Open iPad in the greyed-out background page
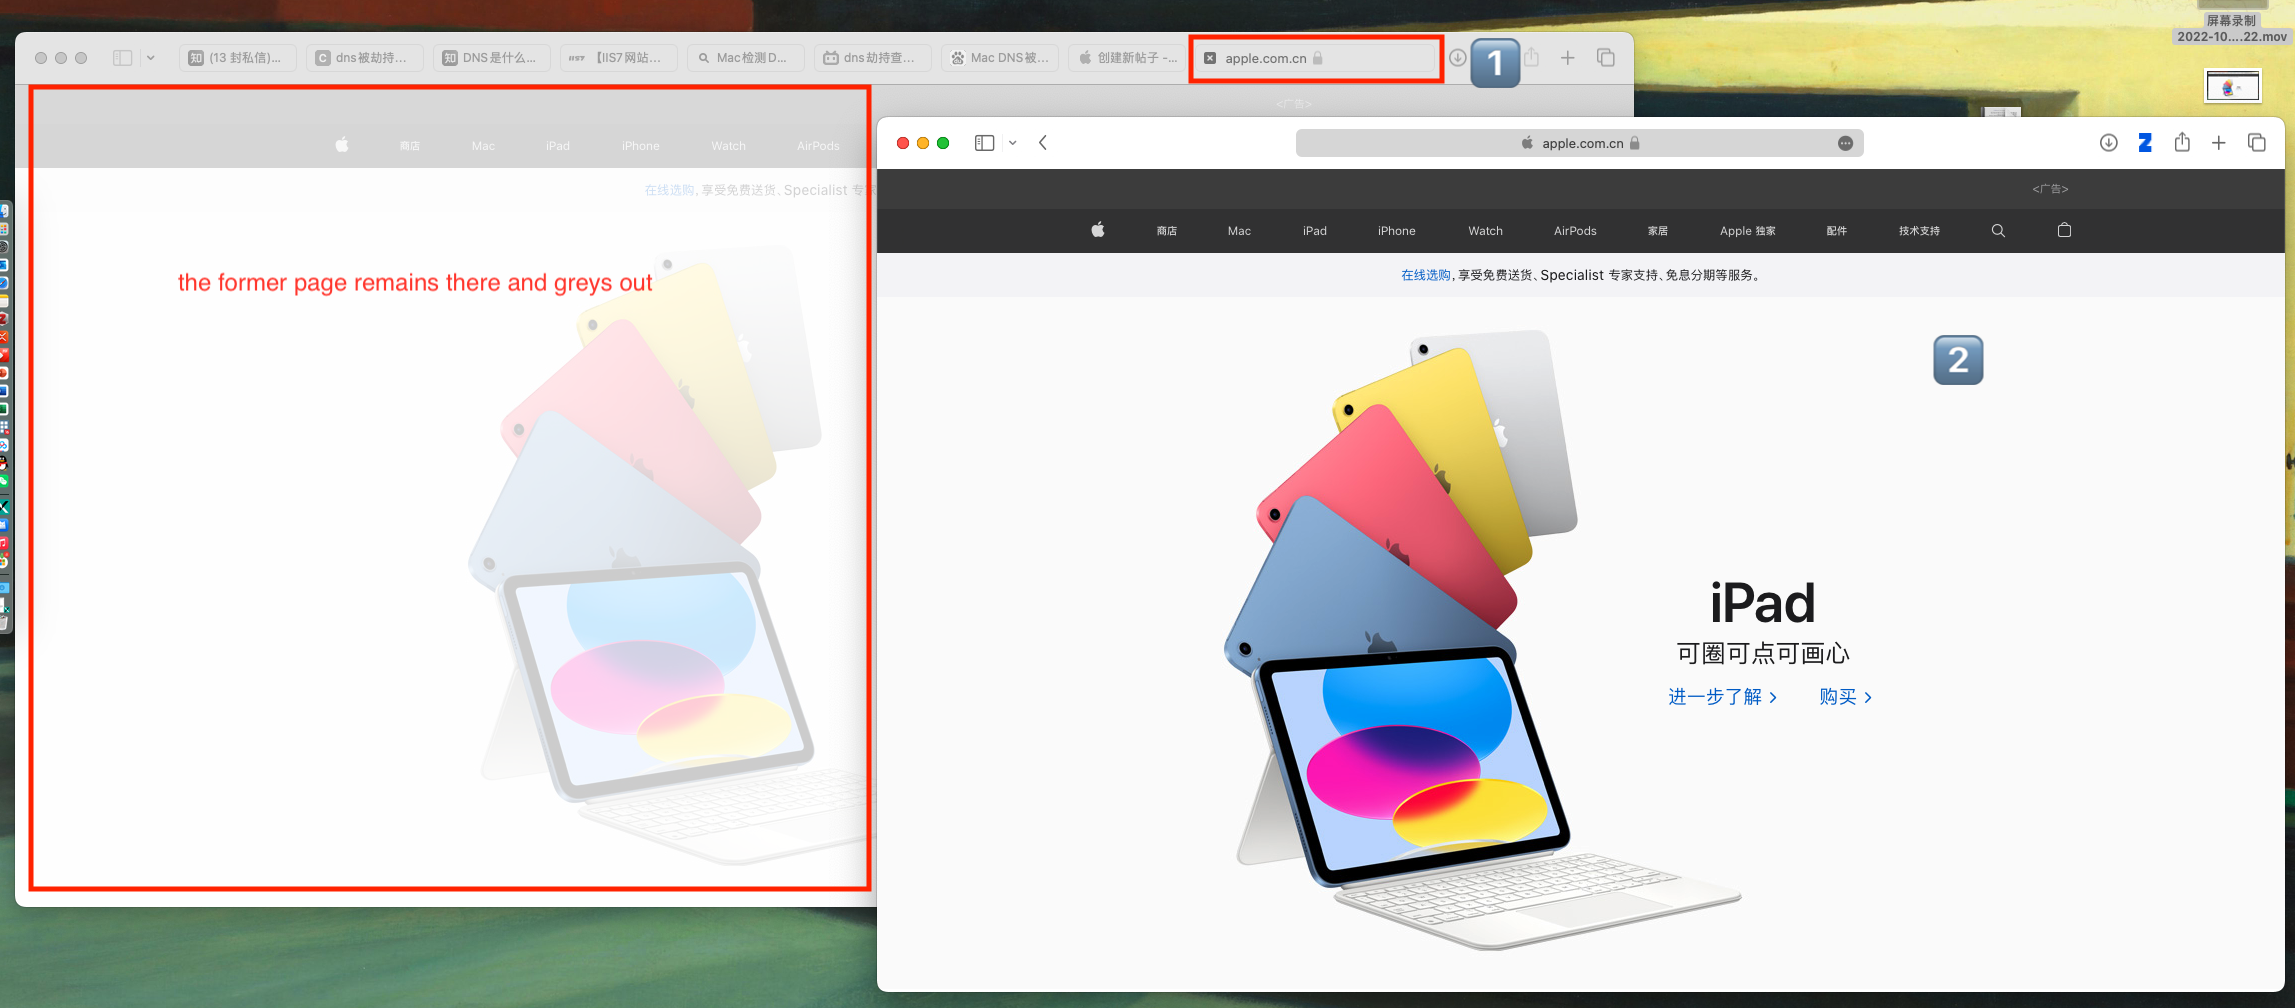Image resolution: width=2295 pixels, height=1008 pixels. pyautogui.click(x=558, y=146)
